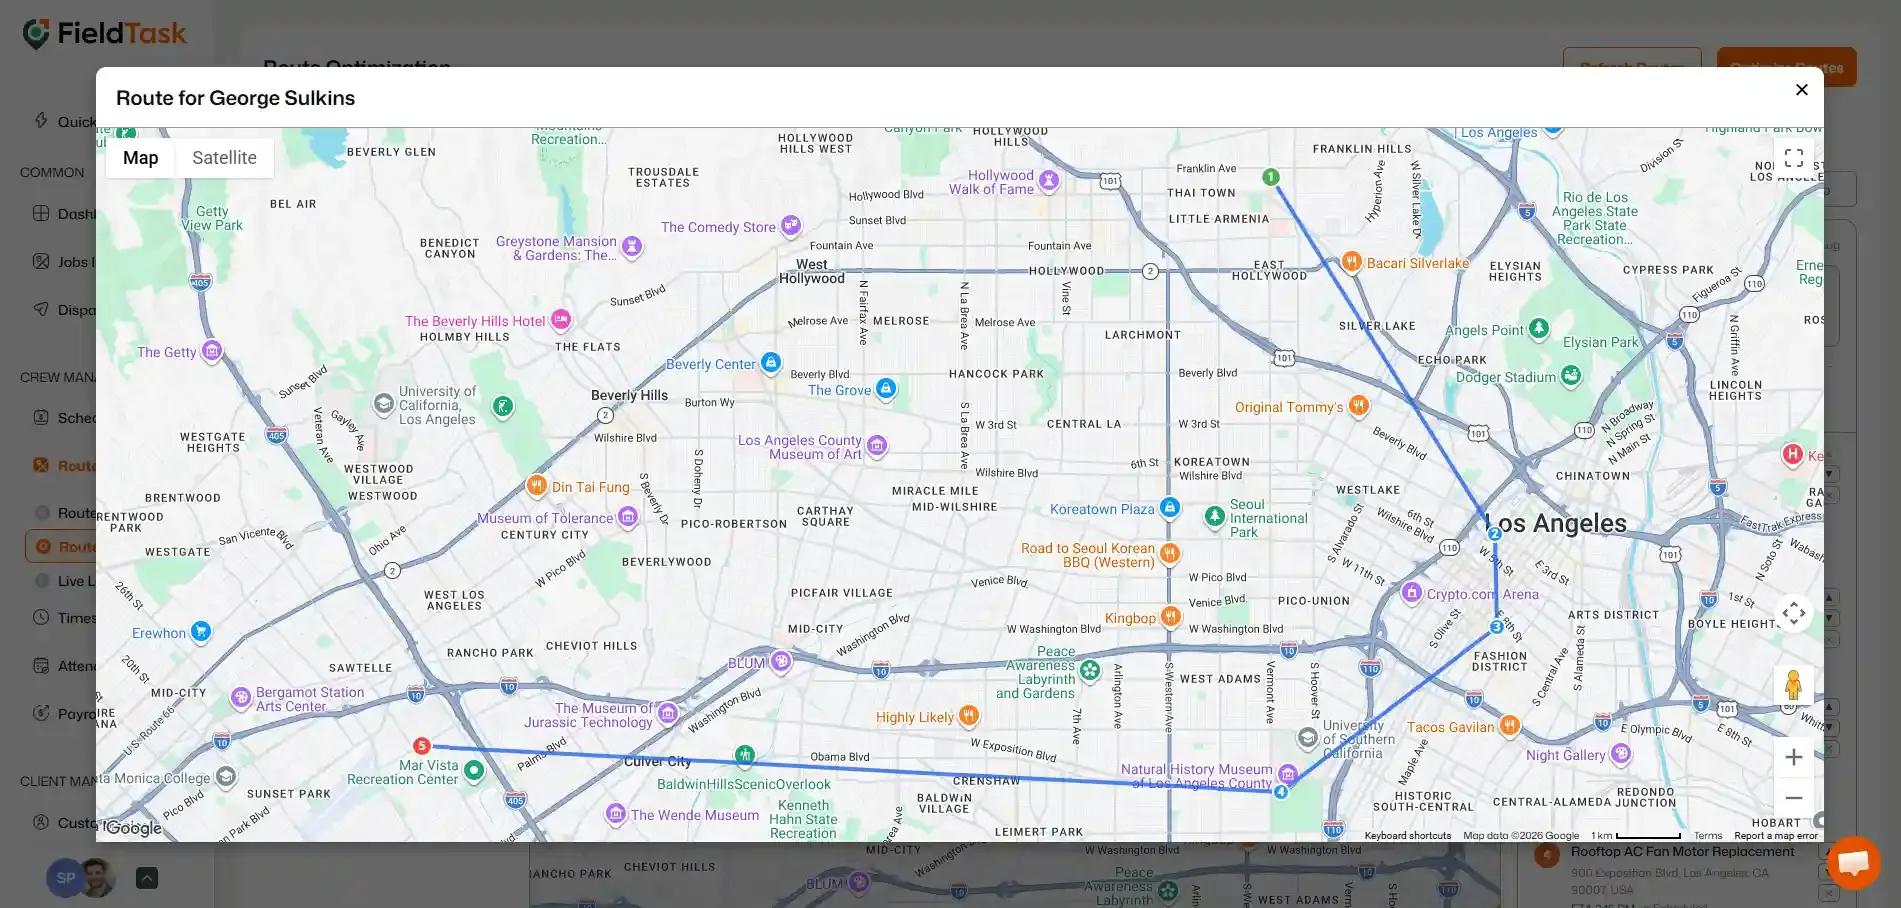This screenshot has height=908, width=1901.
Task: Click route stop marker 3
Action: tap(1496, 627)
